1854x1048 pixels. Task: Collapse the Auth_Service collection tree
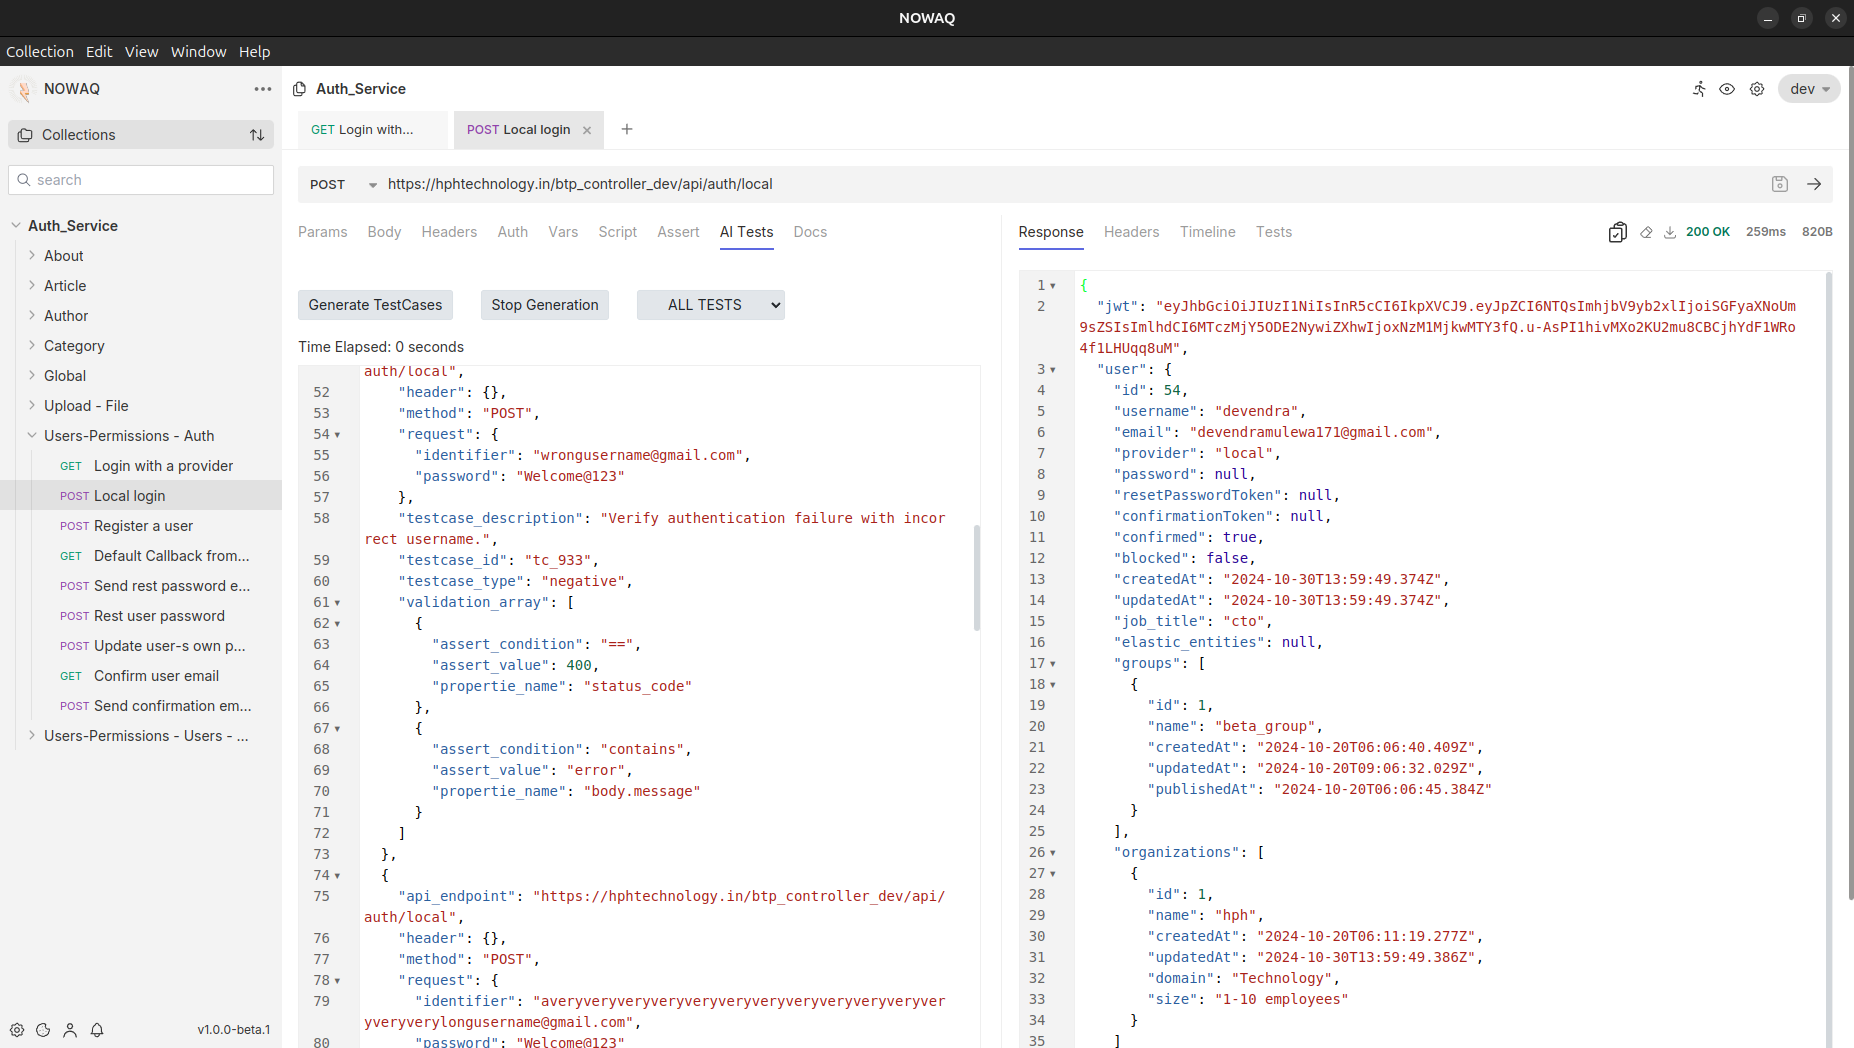click(x=16, y=226)
